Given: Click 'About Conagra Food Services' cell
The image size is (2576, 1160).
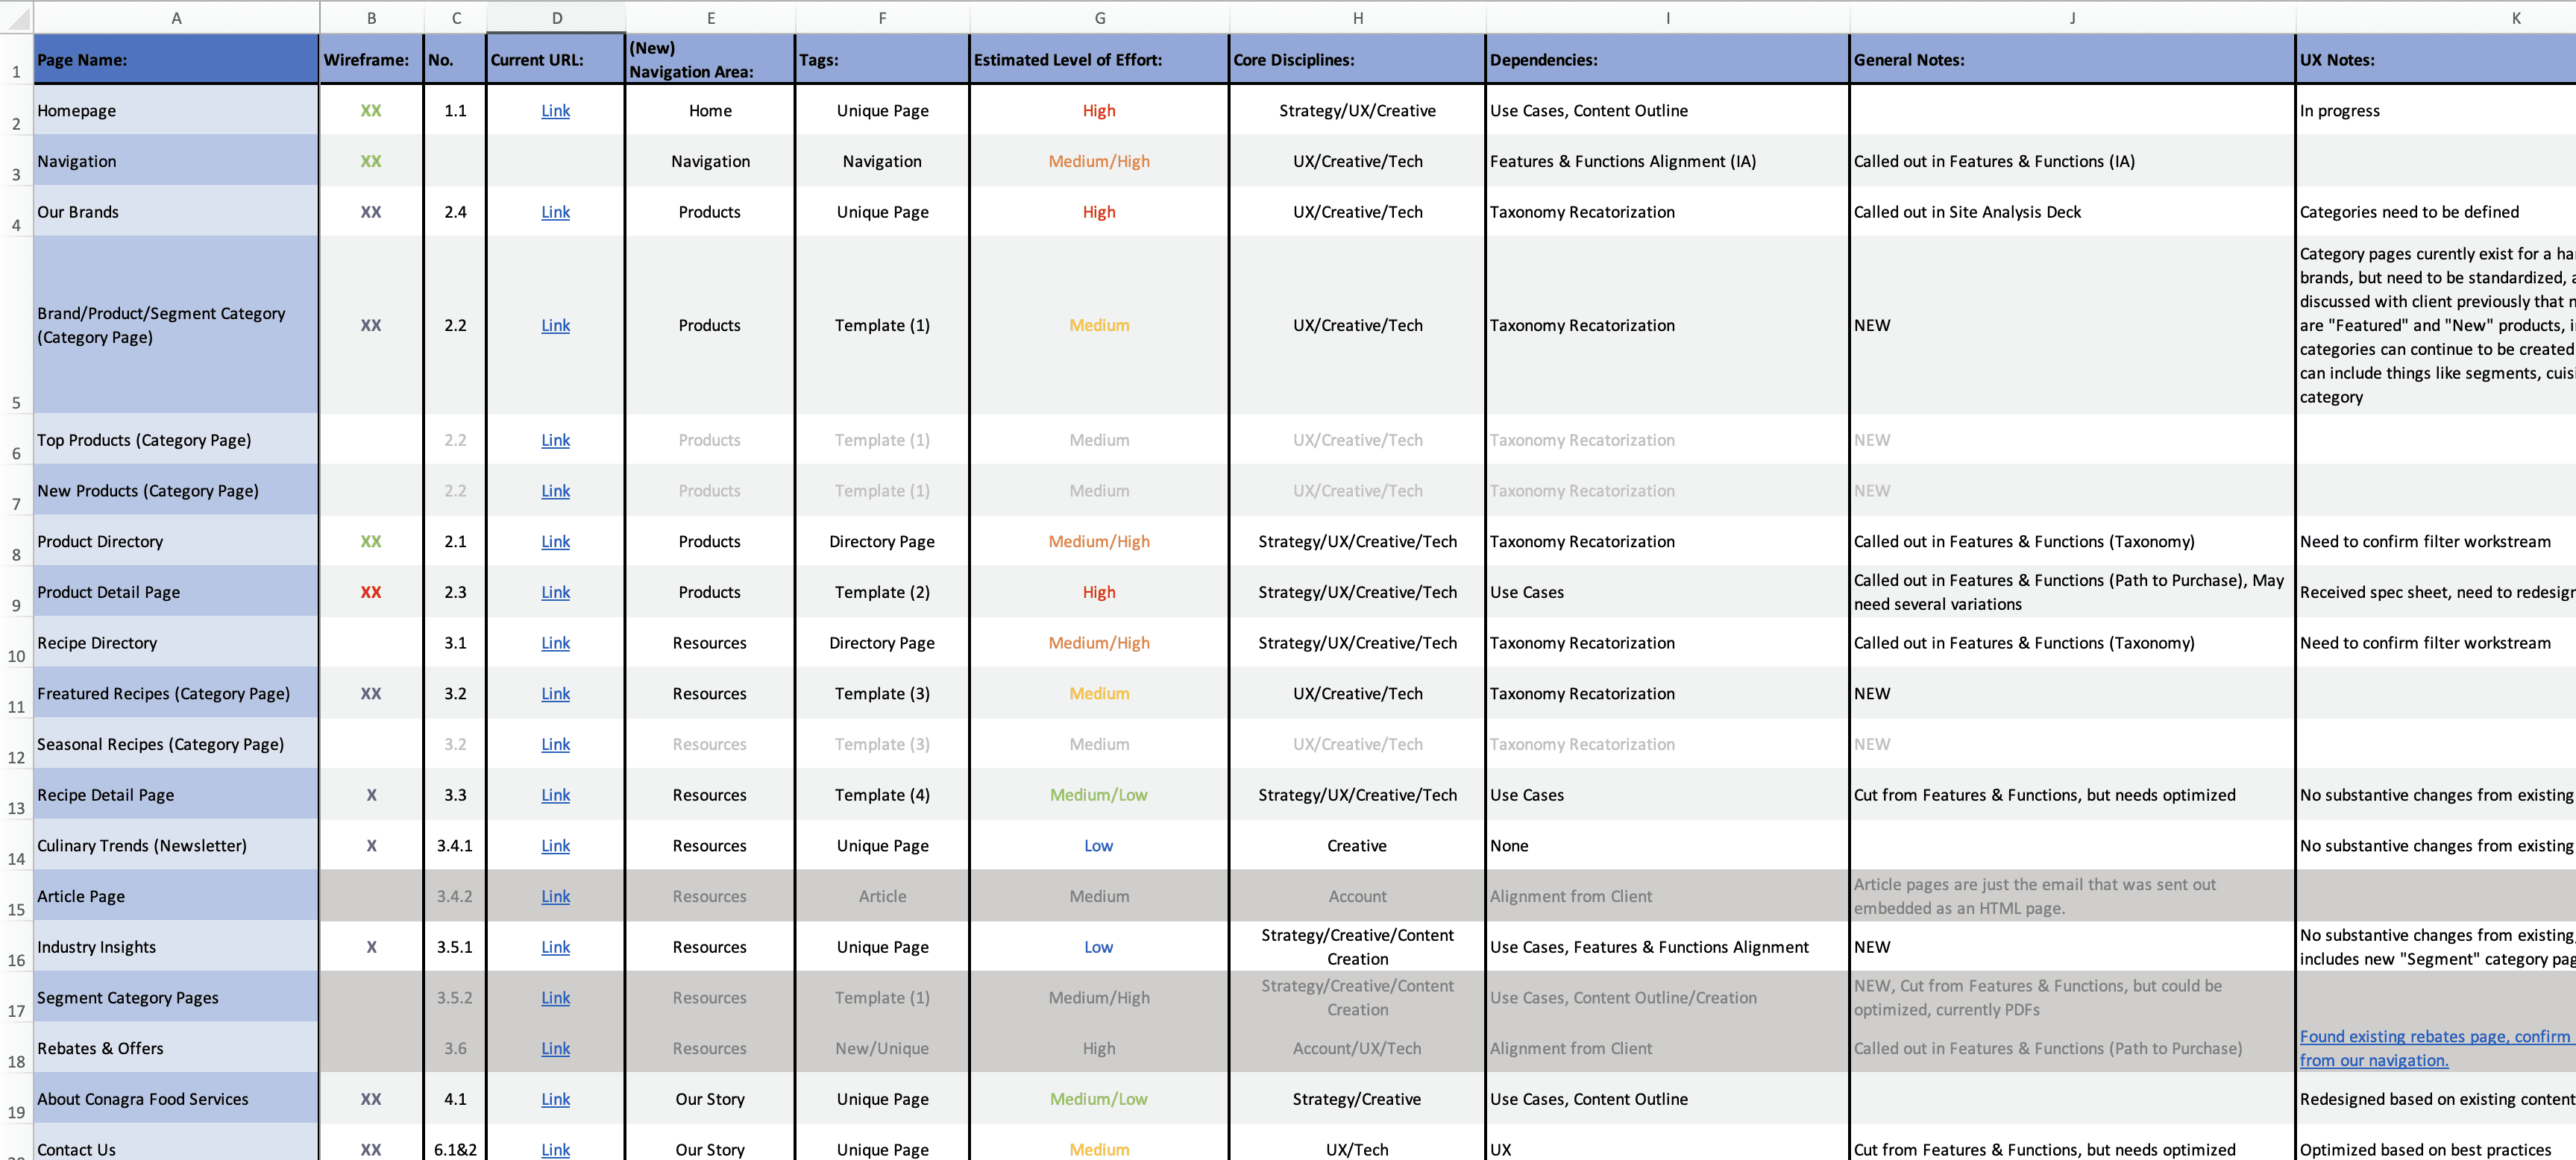Looking at the screenshot, I should click(x=176, y=1099).
